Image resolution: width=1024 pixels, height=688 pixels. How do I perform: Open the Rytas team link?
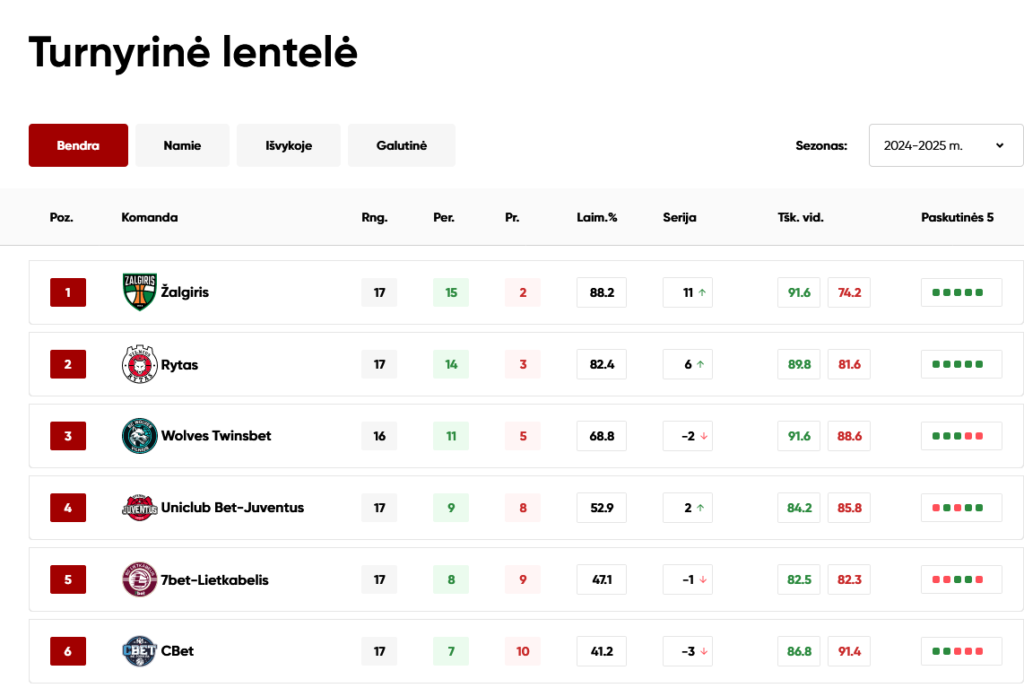(x=180, y=365)
